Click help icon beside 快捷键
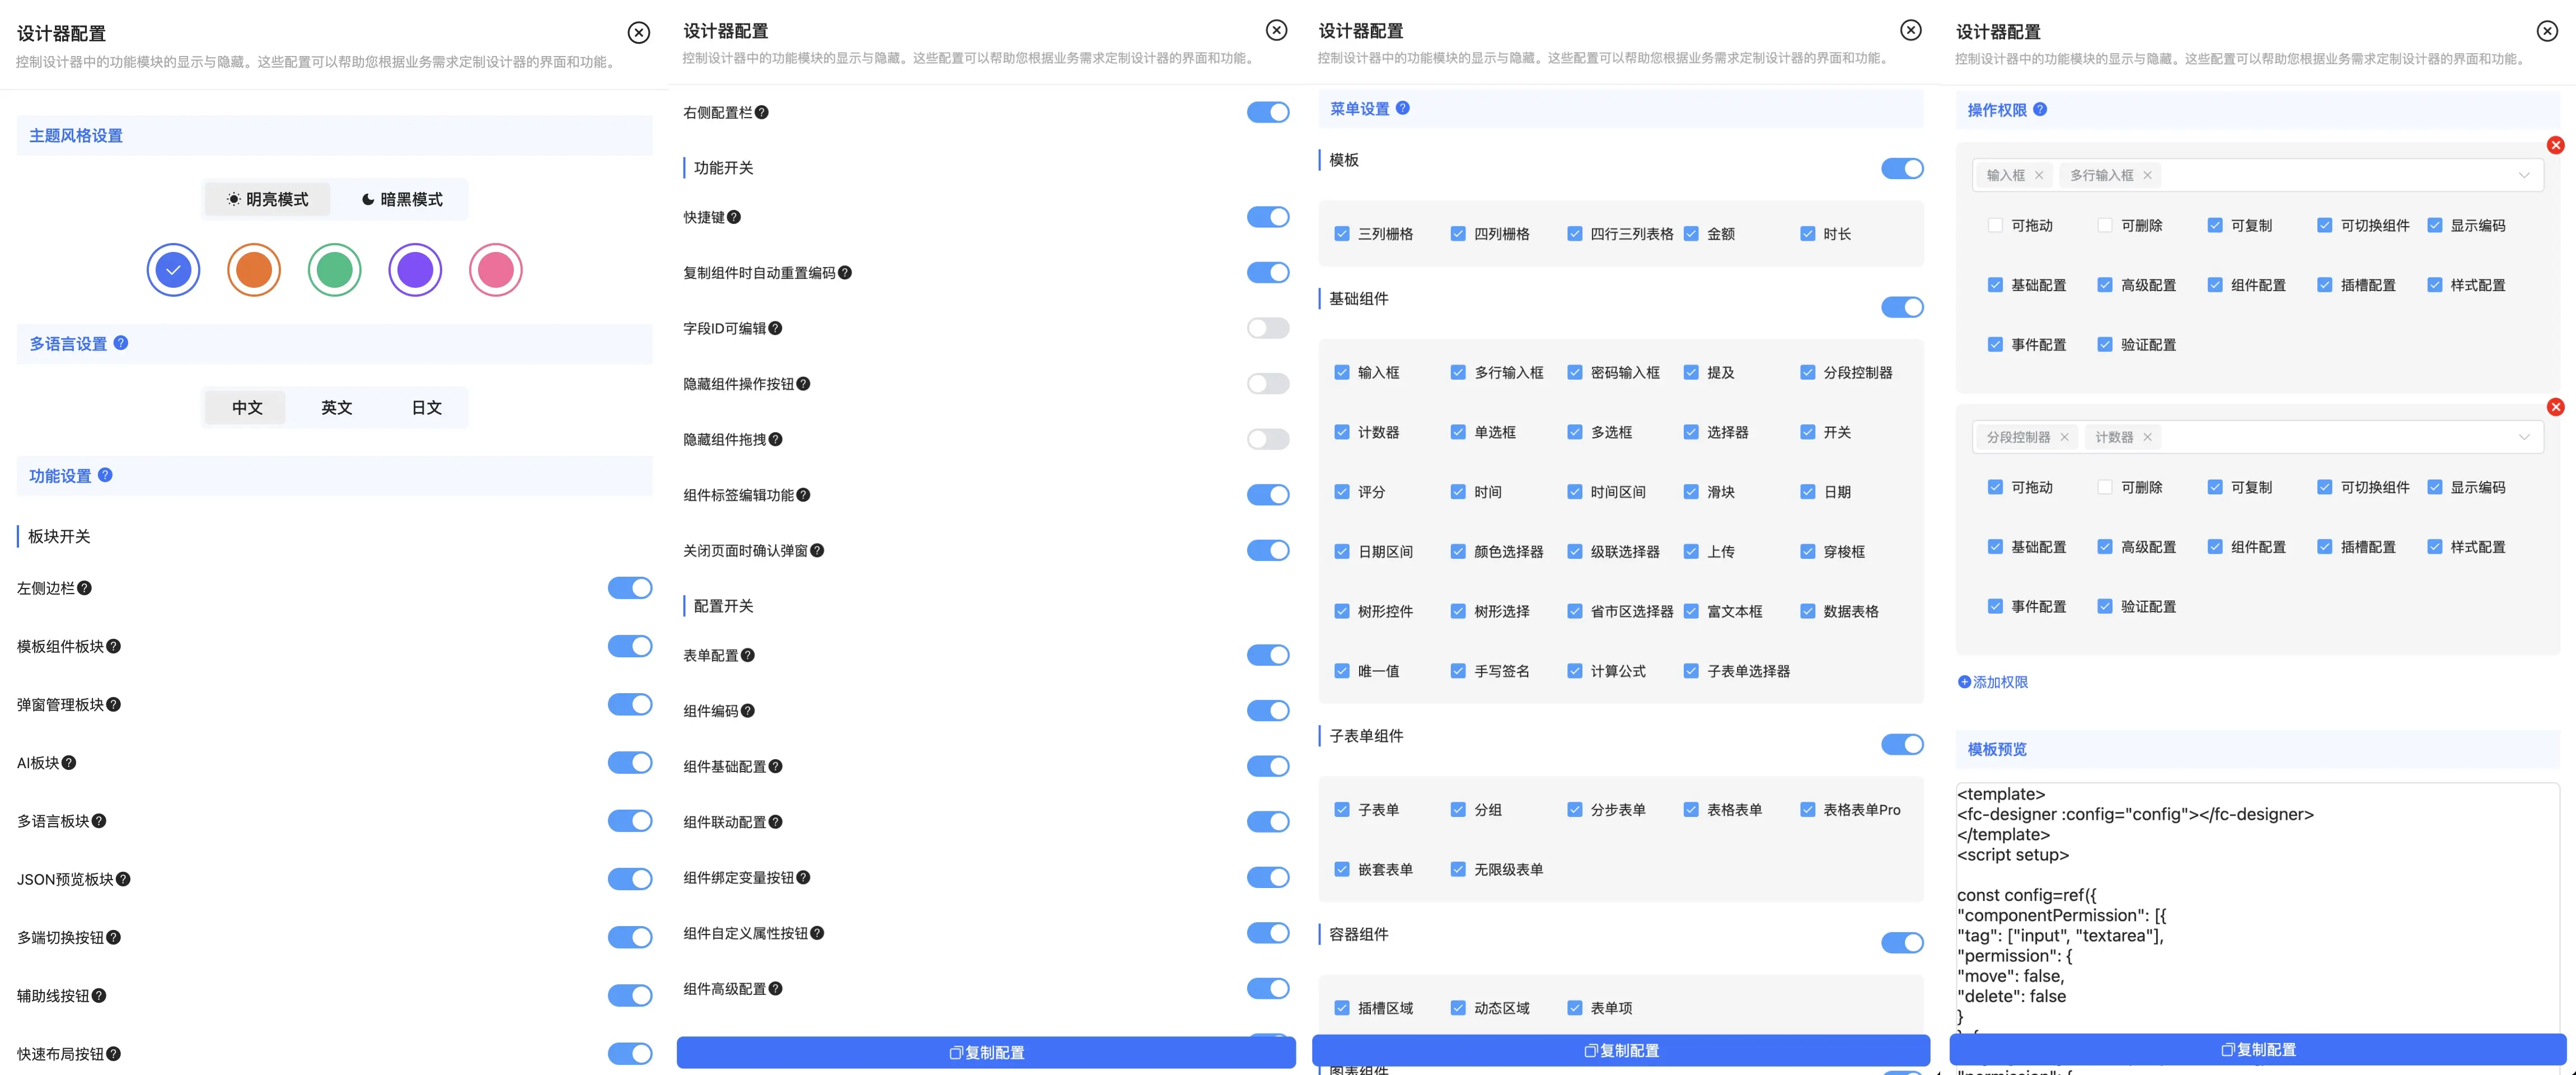2576x1075 pixels. point(734,217)
